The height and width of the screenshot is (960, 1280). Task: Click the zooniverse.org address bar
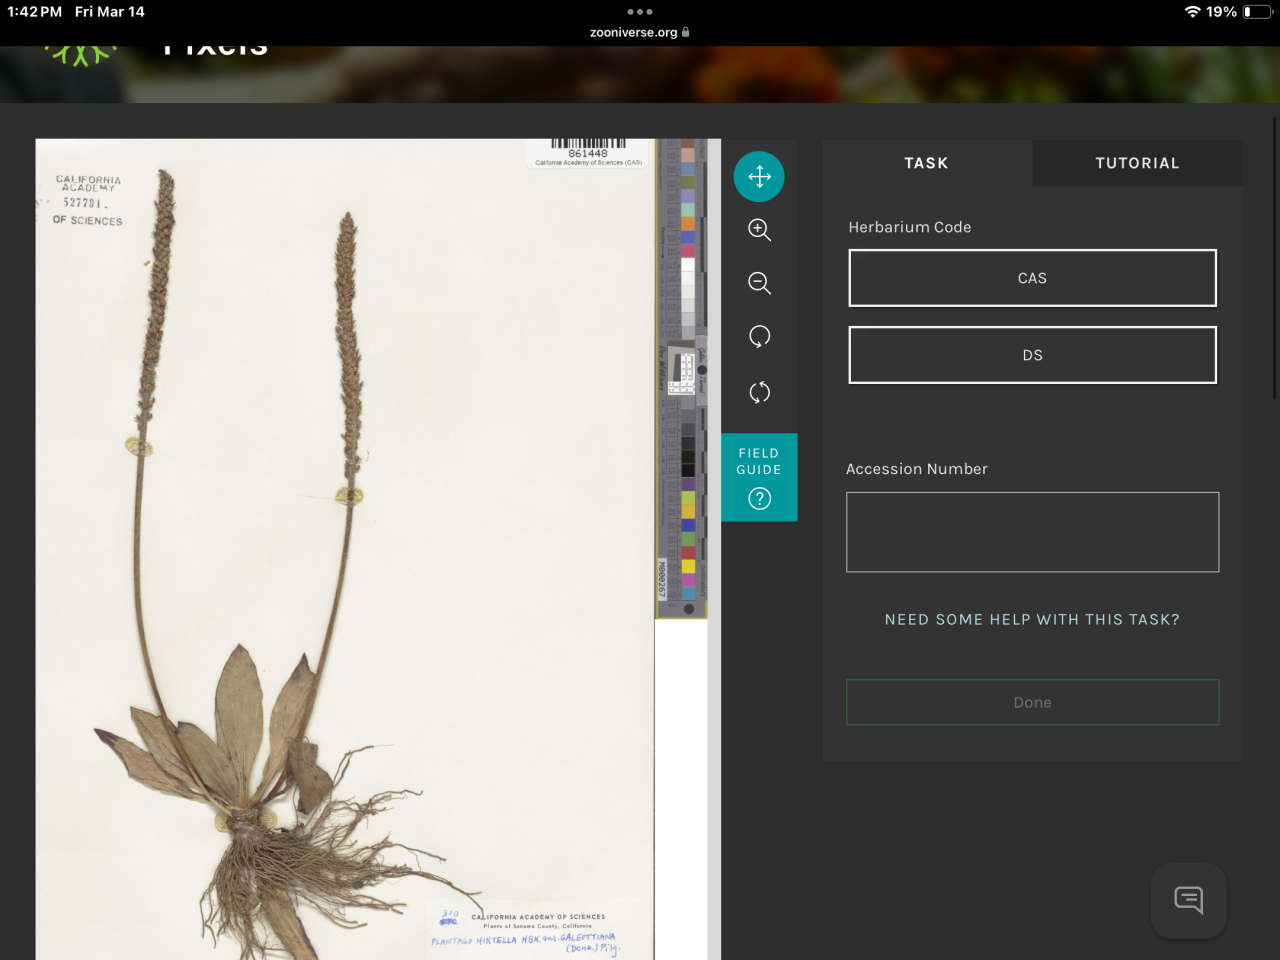[639, 32]
